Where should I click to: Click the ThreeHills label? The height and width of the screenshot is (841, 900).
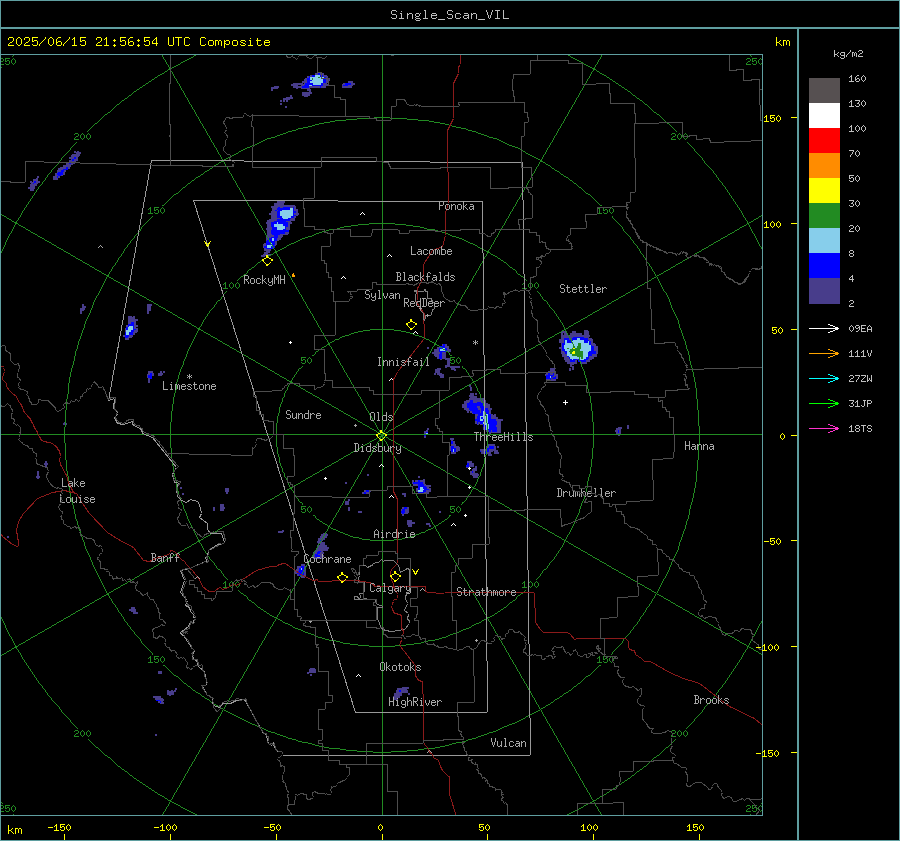click(x=503, y=437)
